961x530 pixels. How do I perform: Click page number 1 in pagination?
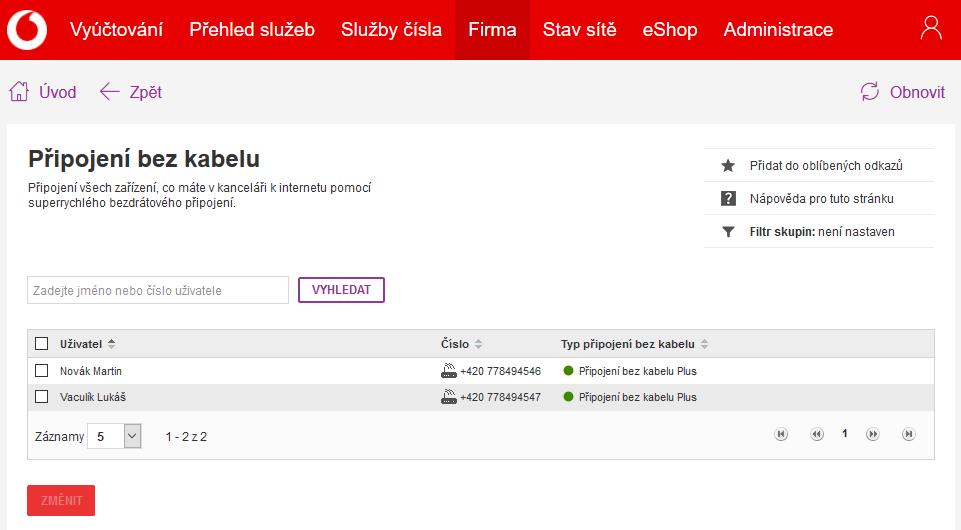point(845,433)
